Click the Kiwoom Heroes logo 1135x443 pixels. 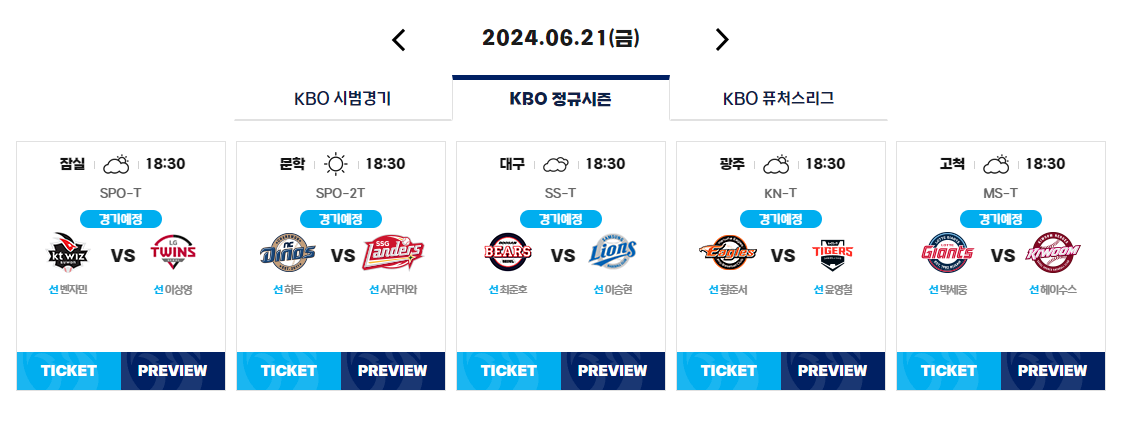tap(1053, 252)
